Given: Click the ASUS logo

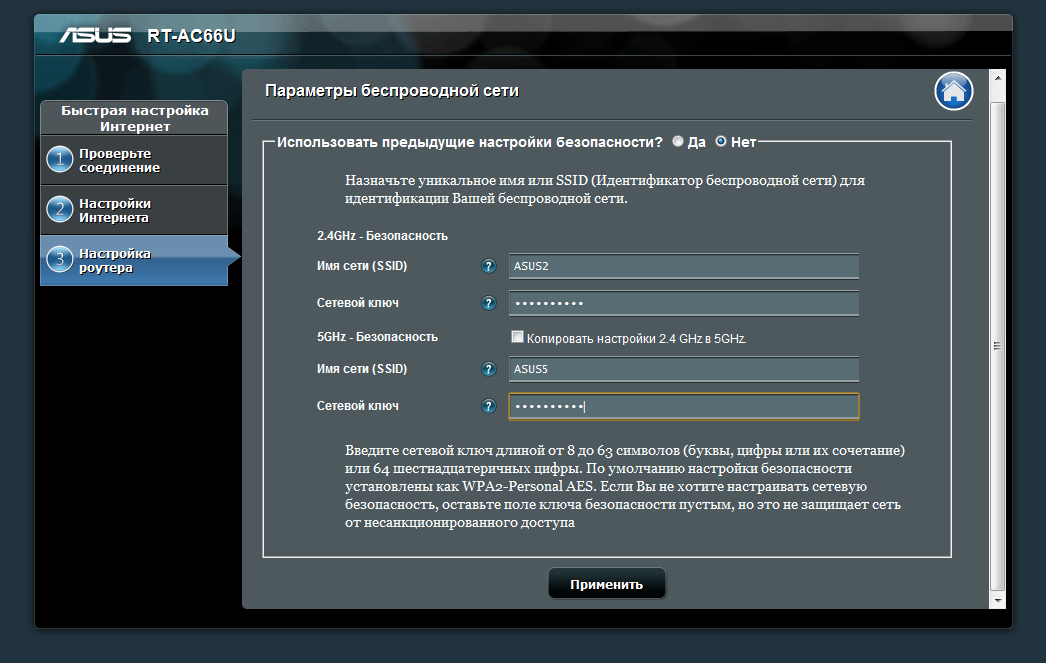Looking at the screenshot, I should pos(95,35).
